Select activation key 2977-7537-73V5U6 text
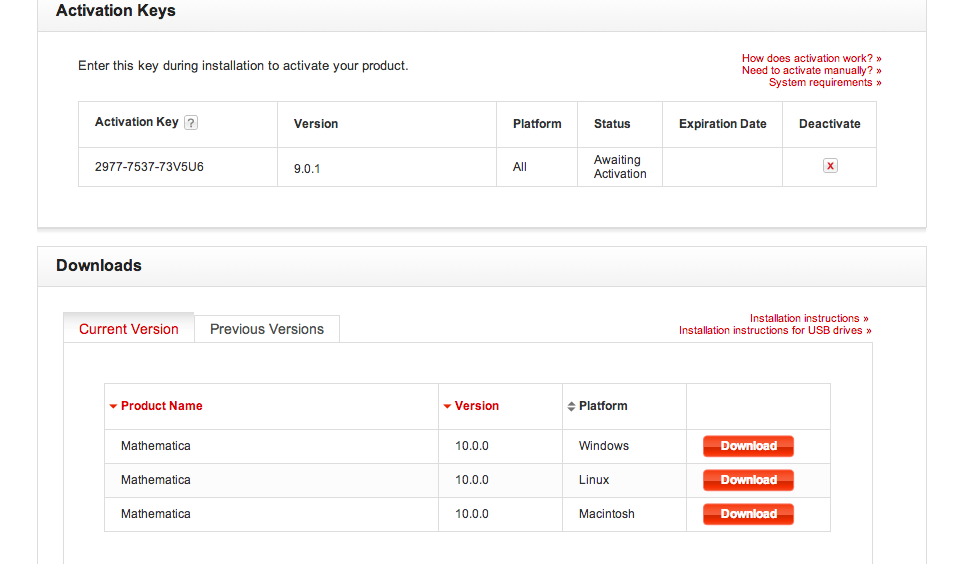Screen dimensions: 965x564 tap(149, 167)
